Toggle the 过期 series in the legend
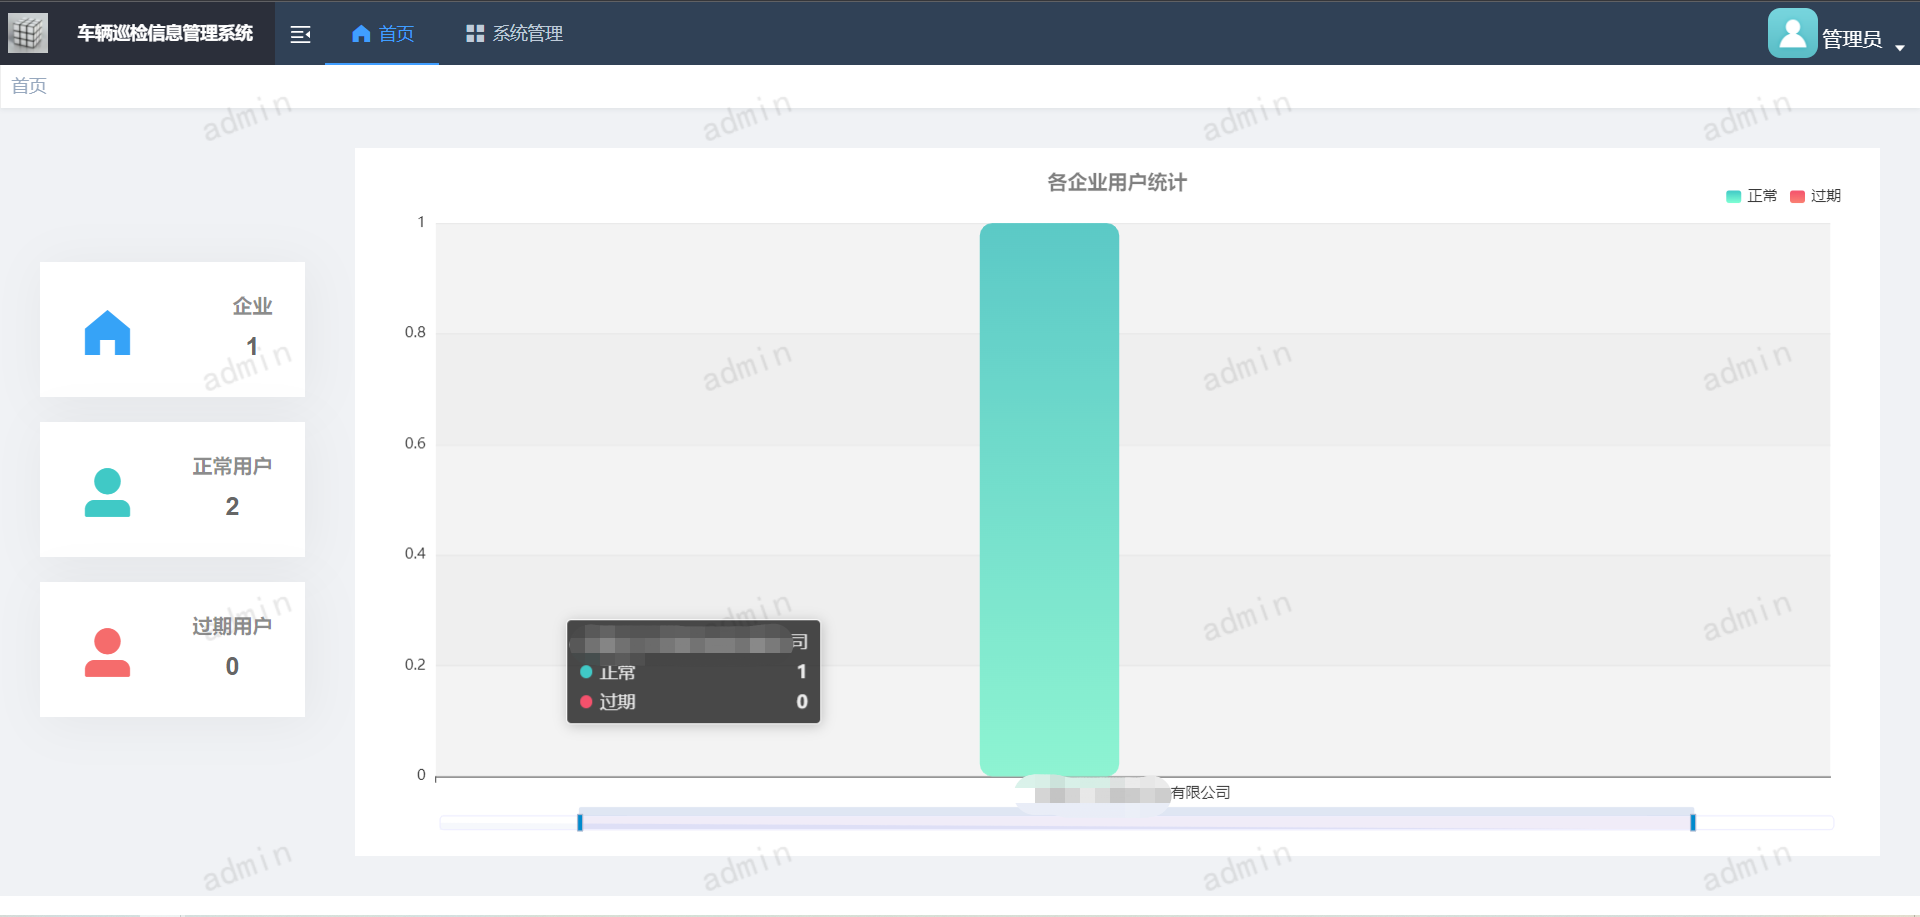1920x917 pixels. tap(1815, 196)
